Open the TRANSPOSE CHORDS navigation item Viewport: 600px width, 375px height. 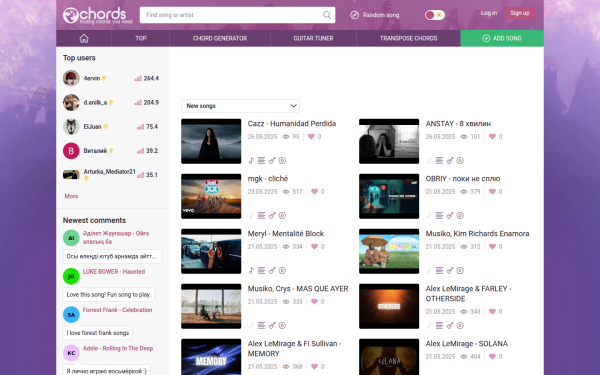408,38
